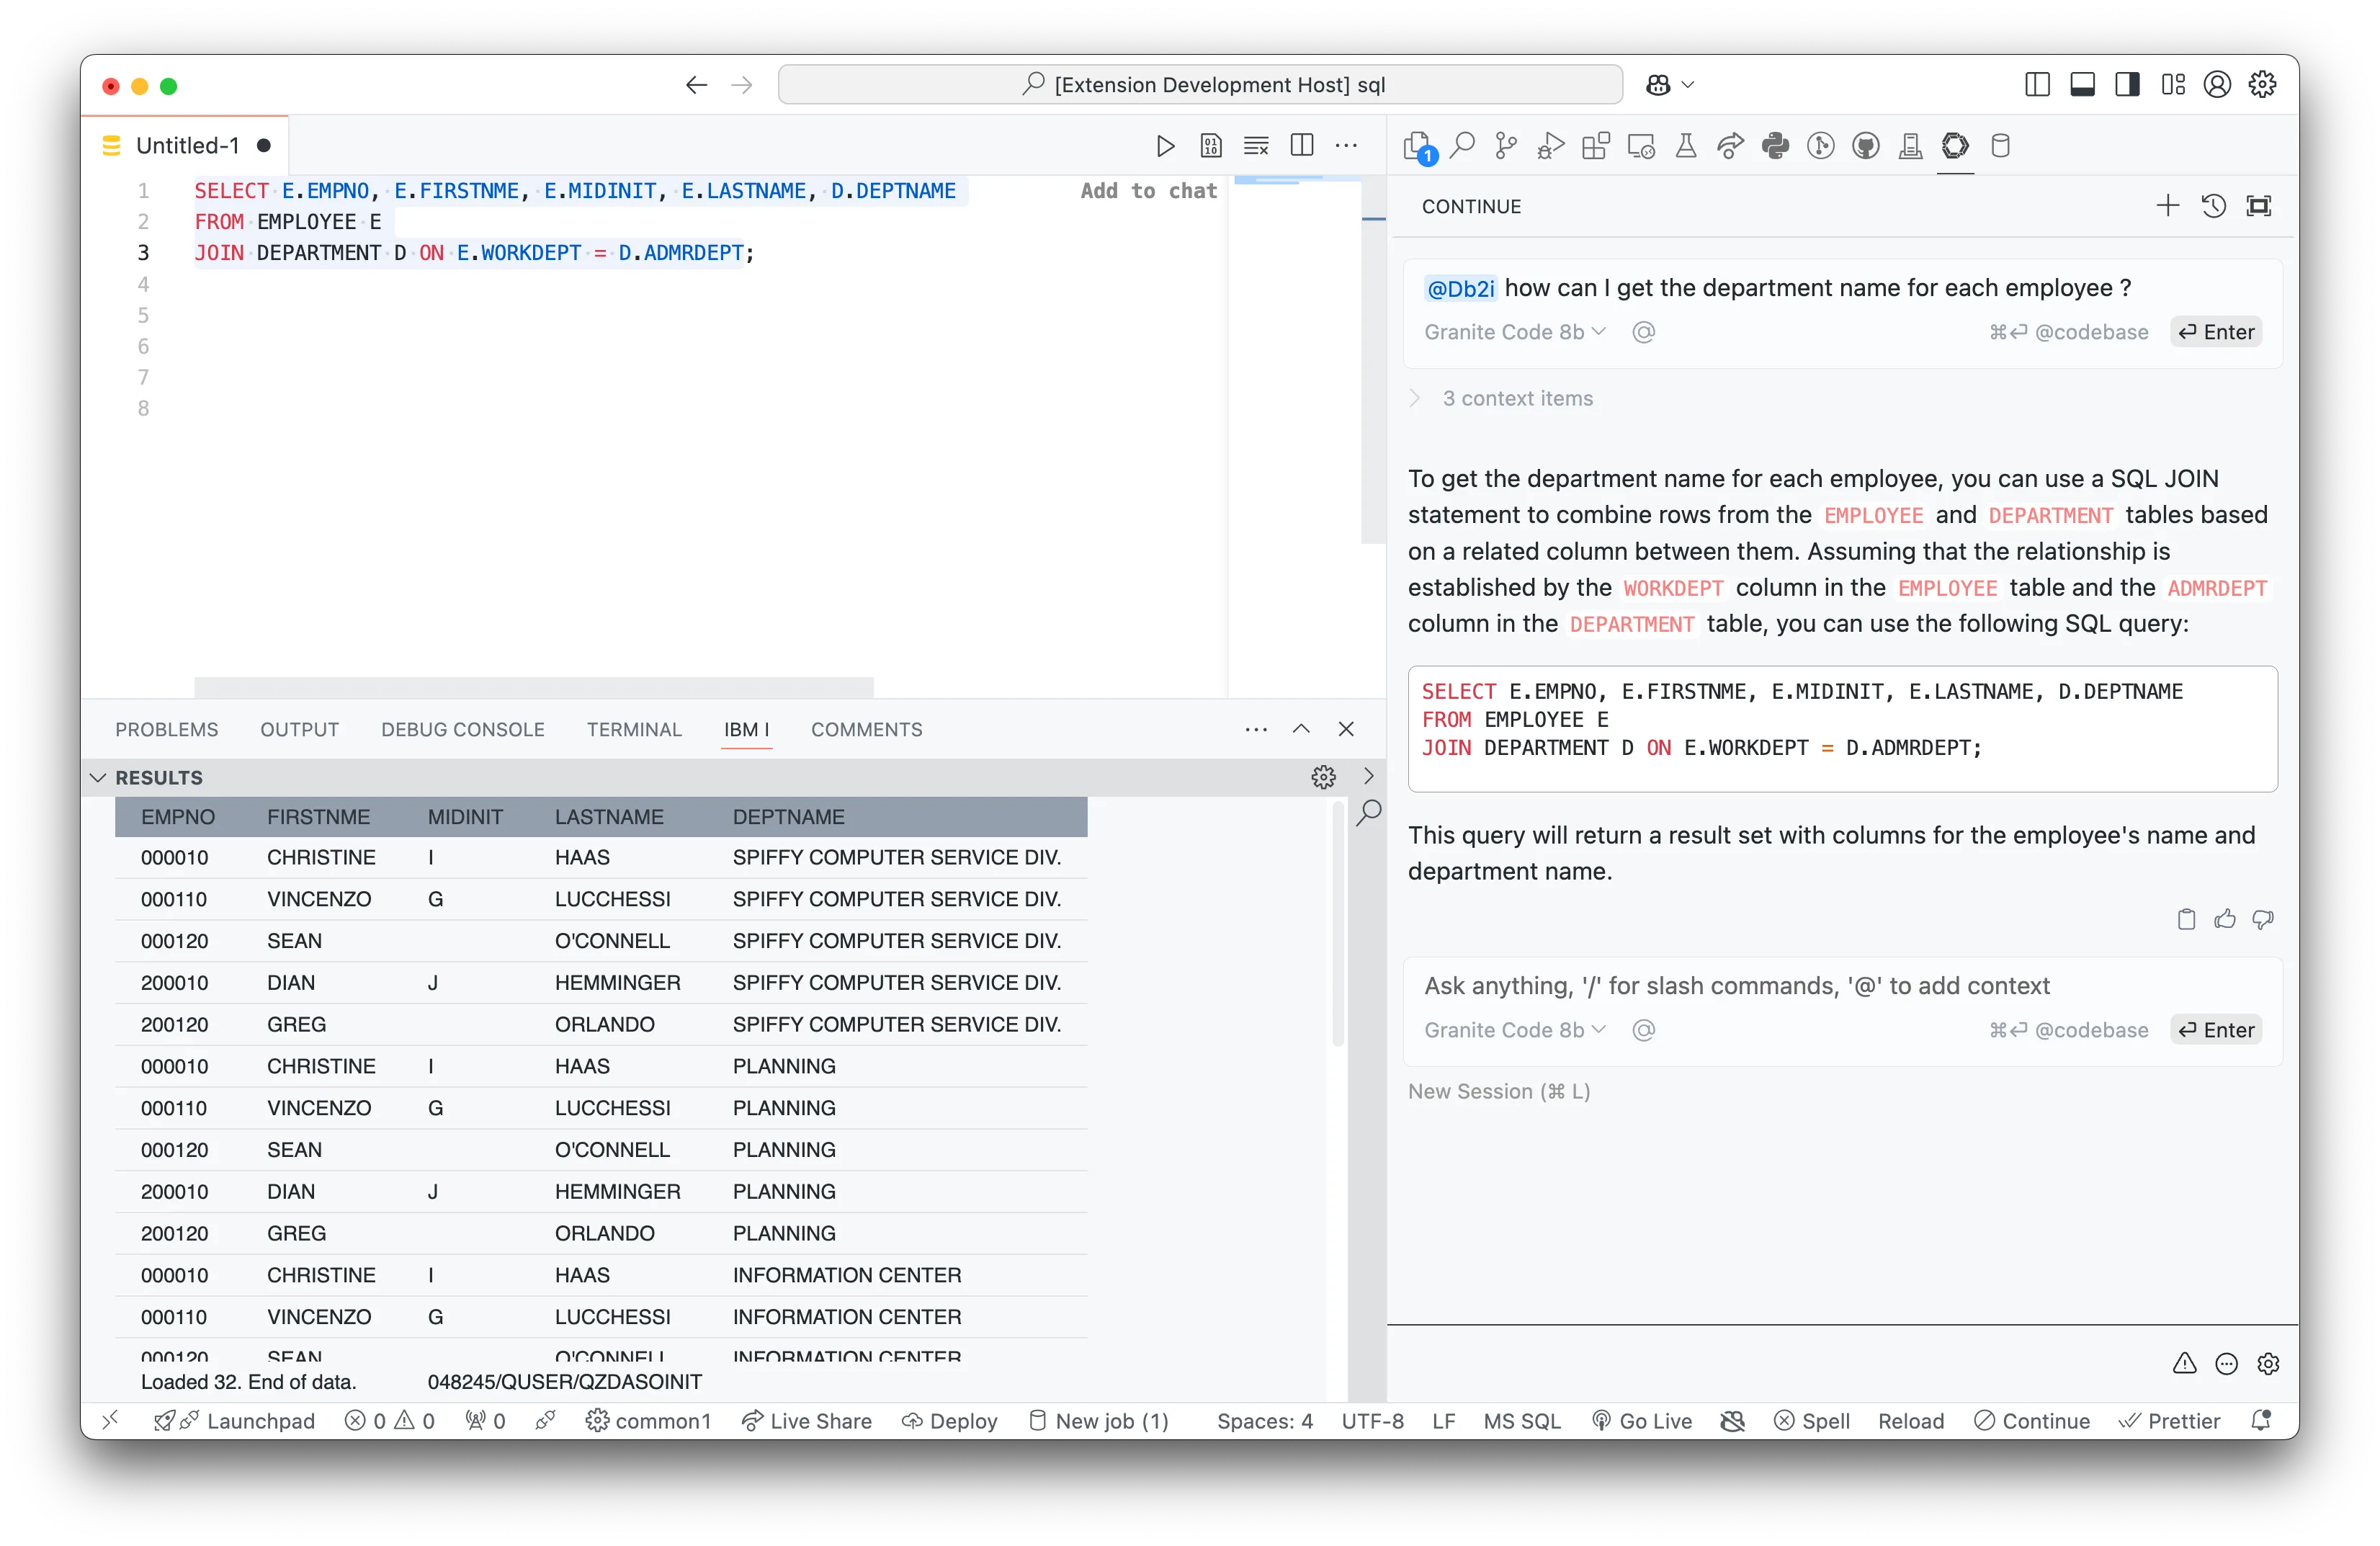2380x1546 pixels.
Task: Toggle the primary side bar layout
Action: 2037,85
